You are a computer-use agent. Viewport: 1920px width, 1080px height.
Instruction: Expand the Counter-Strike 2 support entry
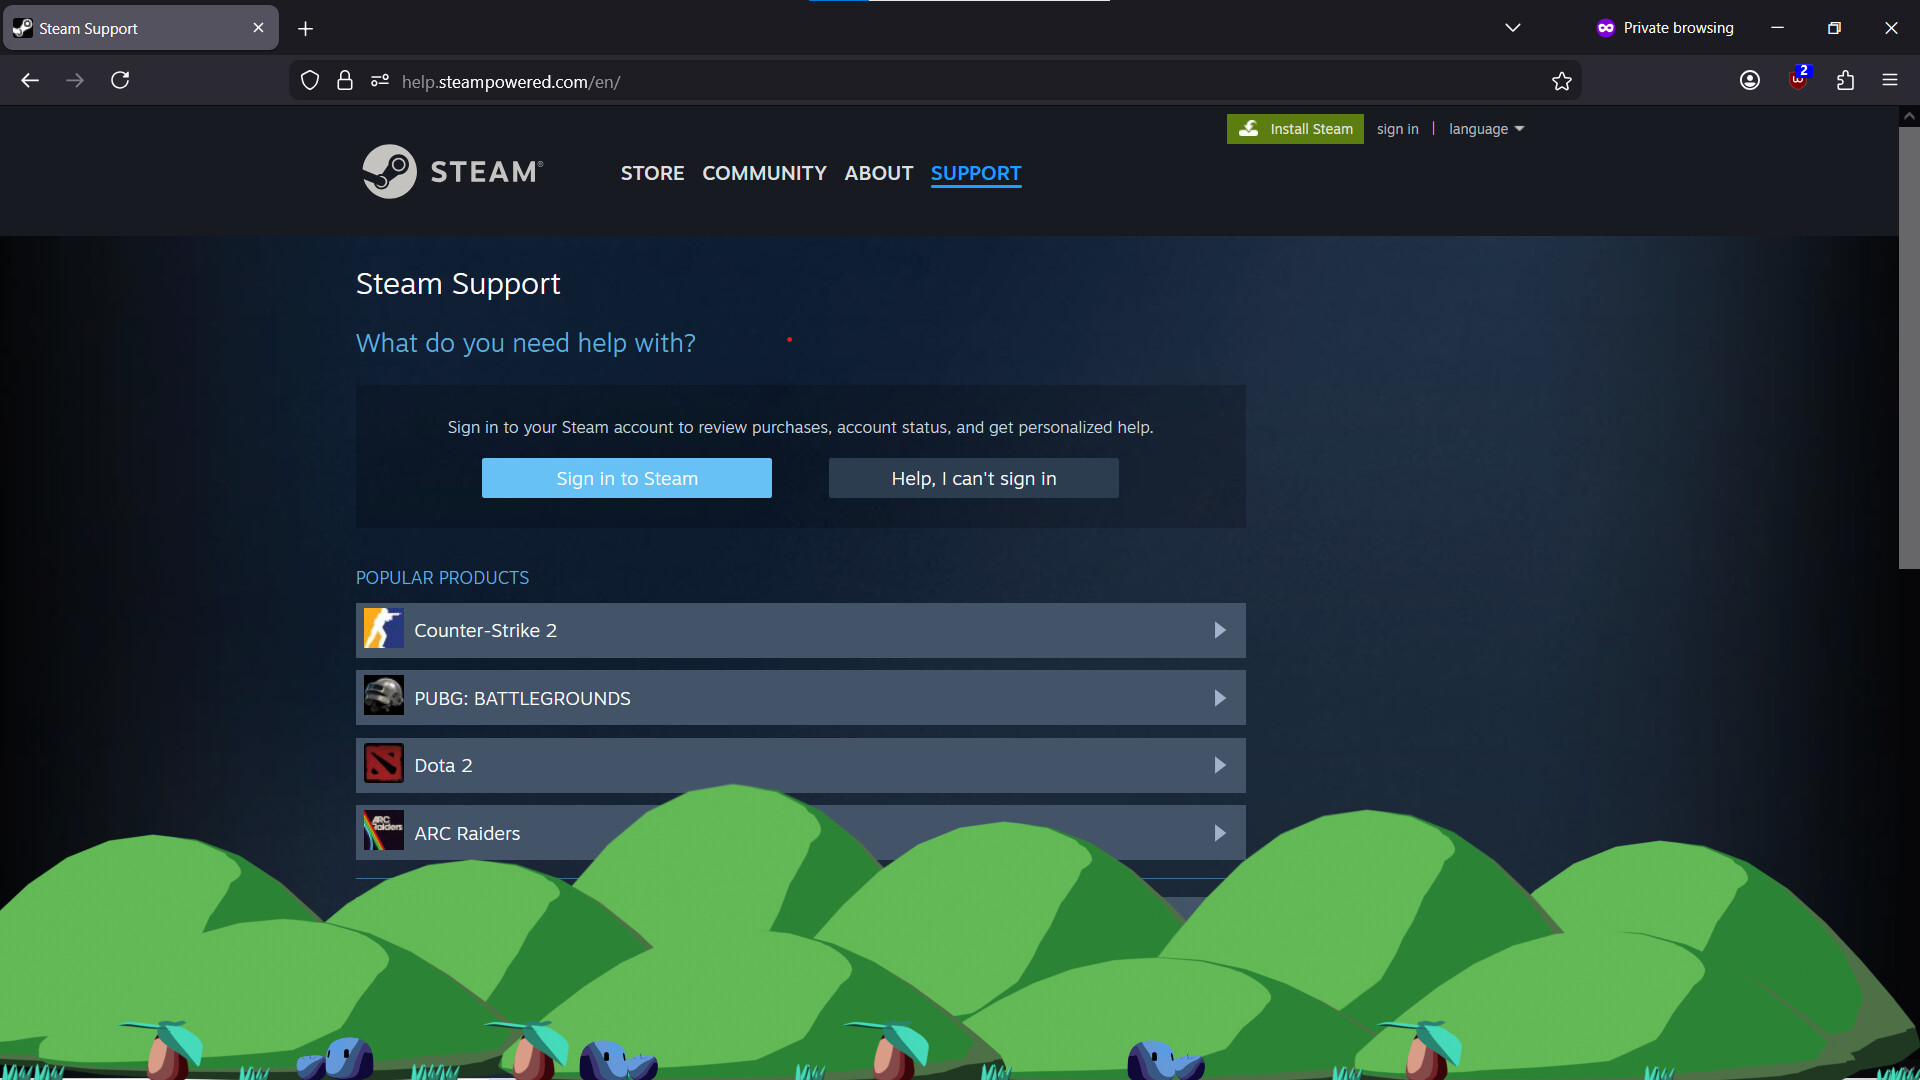1219,630
